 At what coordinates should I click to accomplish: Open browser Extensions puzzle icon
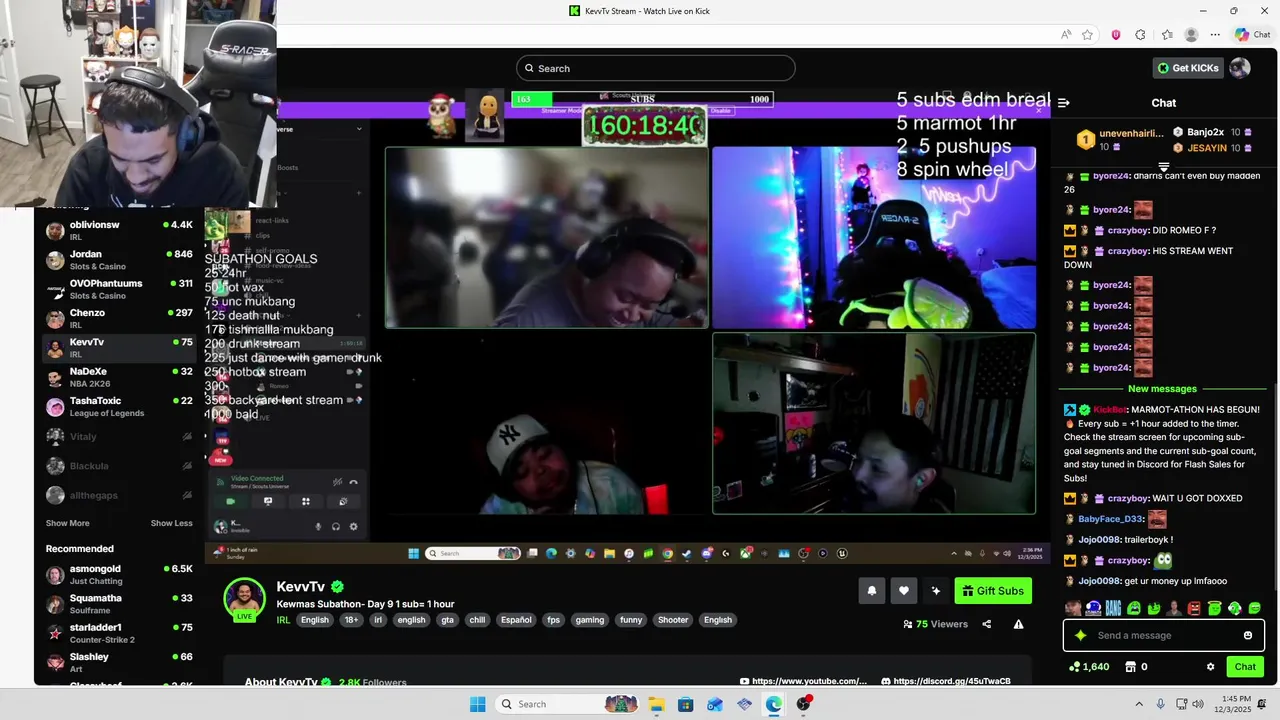click(x=1140, y=35)
